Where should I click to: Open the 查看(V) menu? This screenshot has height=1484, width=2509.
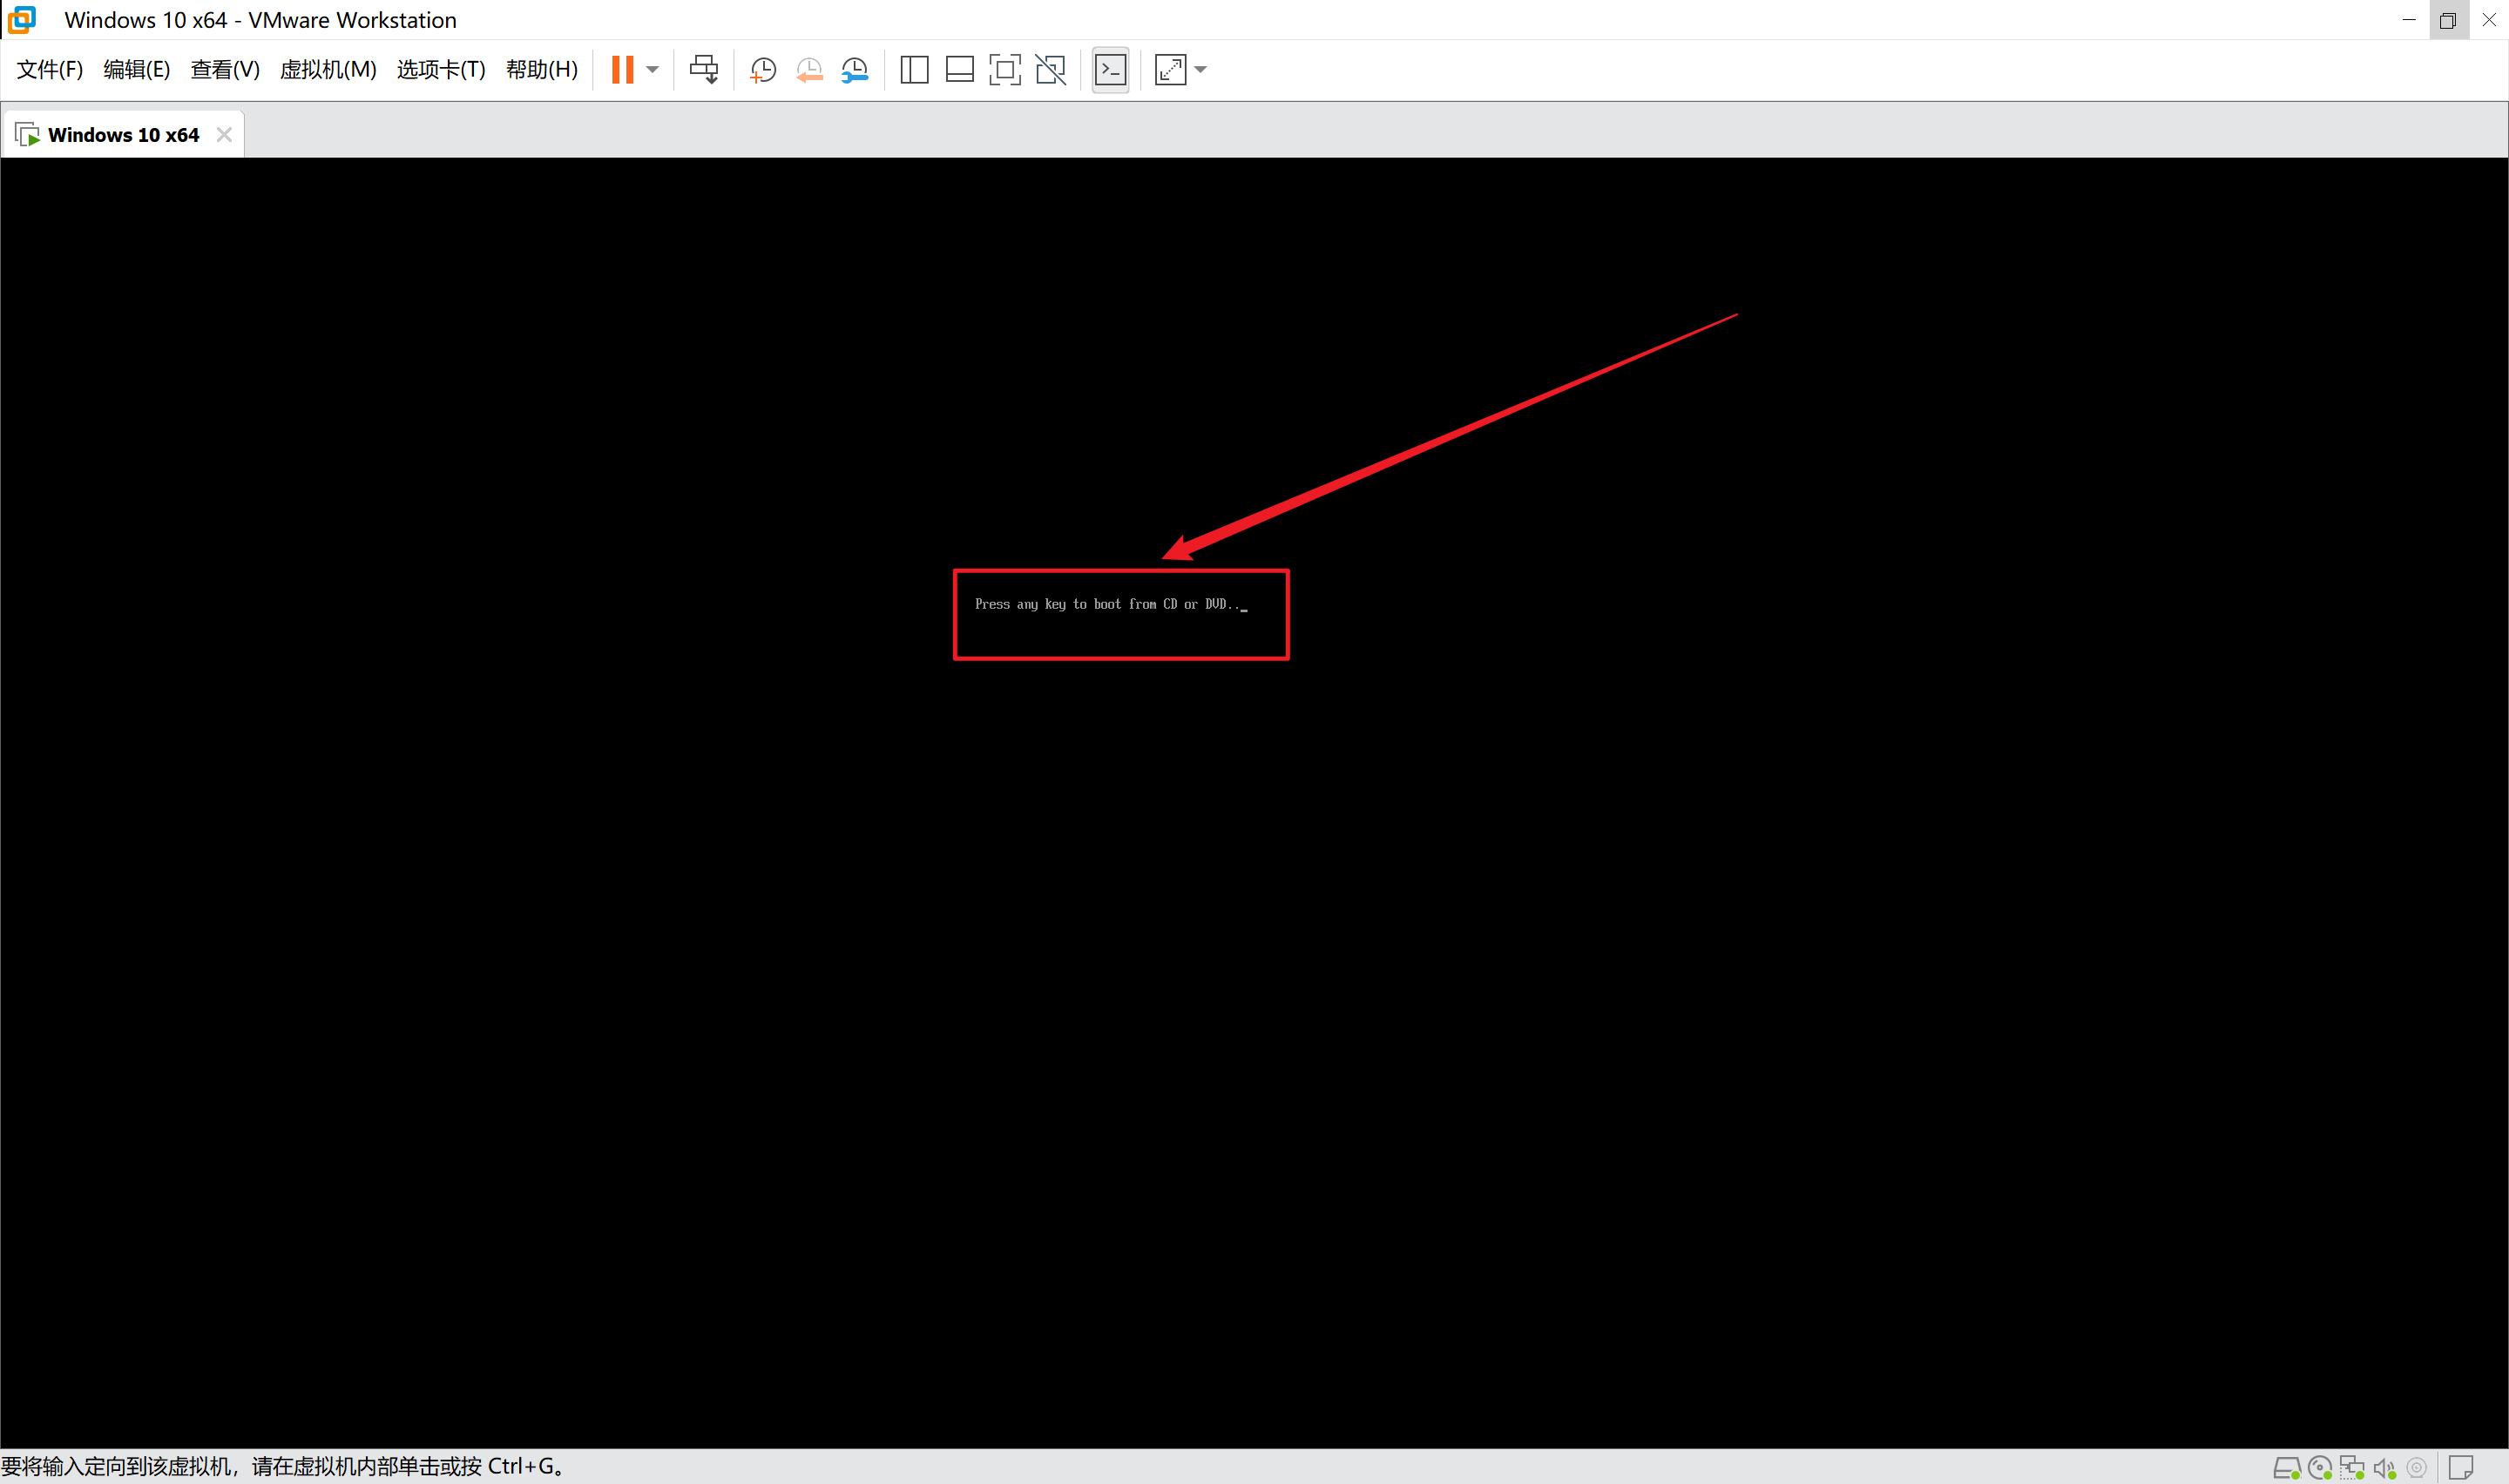[225, 69]
